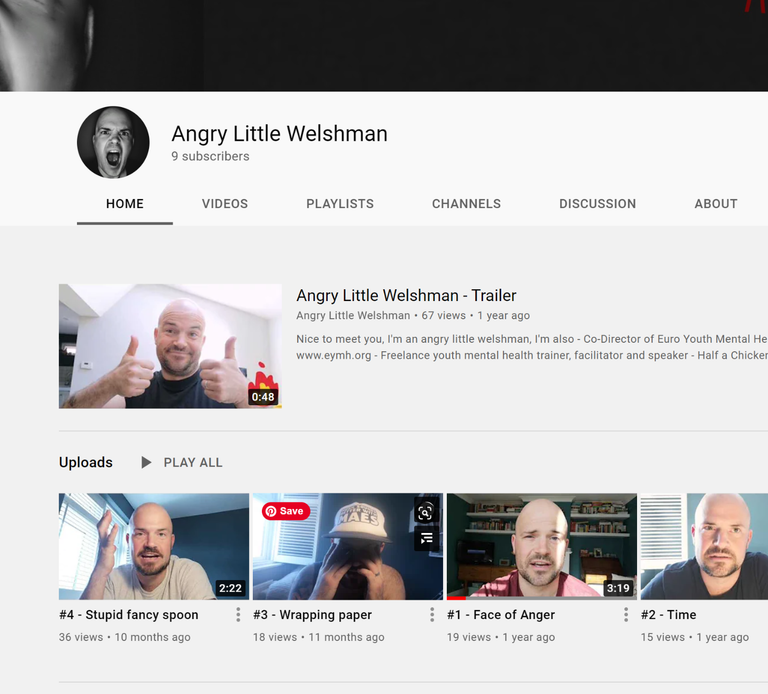Click PLAY ALL text link
The width and height of the screenshot is (768, 694).
pyautogui.click(x=193, y=462)
